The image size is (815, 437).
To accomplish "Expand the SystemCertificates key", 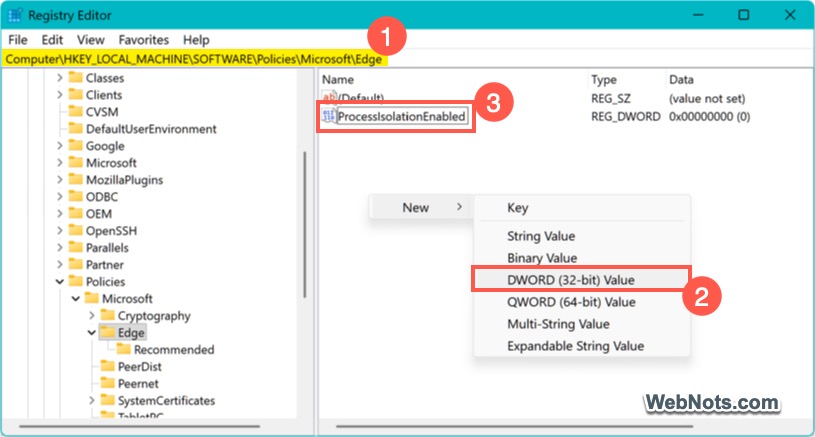I will tap(92, 401).
